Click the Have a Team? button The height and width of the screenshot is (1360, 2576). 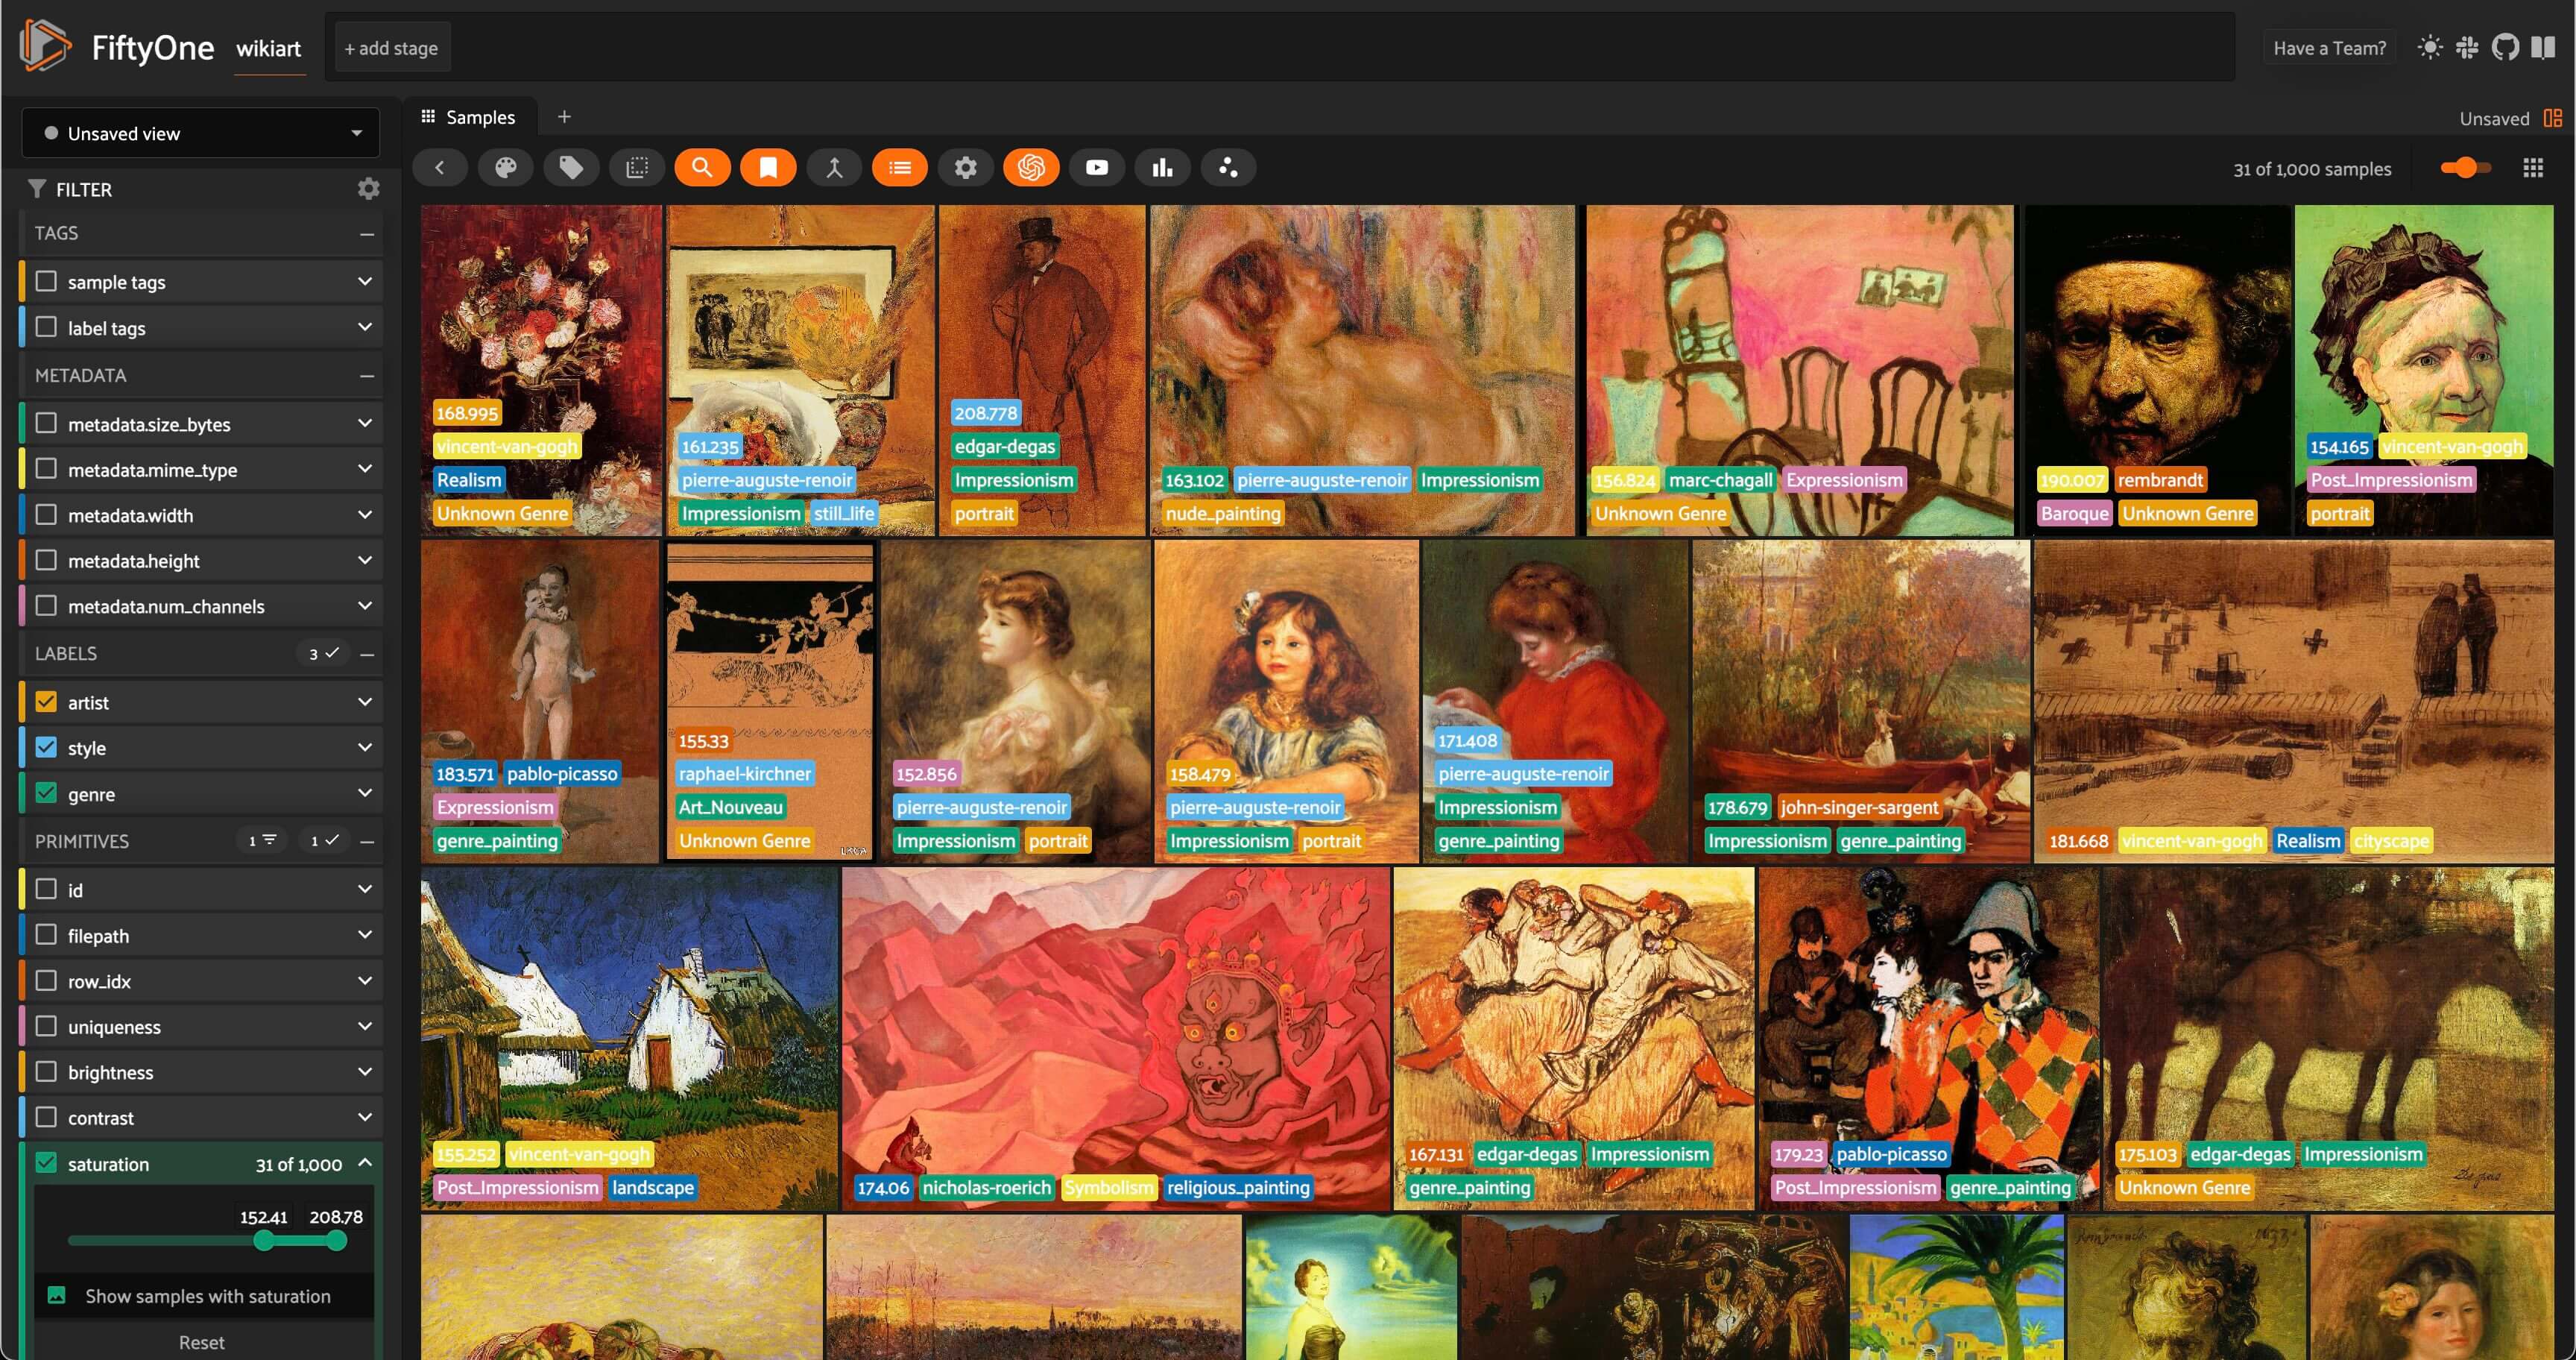(x=2329, y=47)
